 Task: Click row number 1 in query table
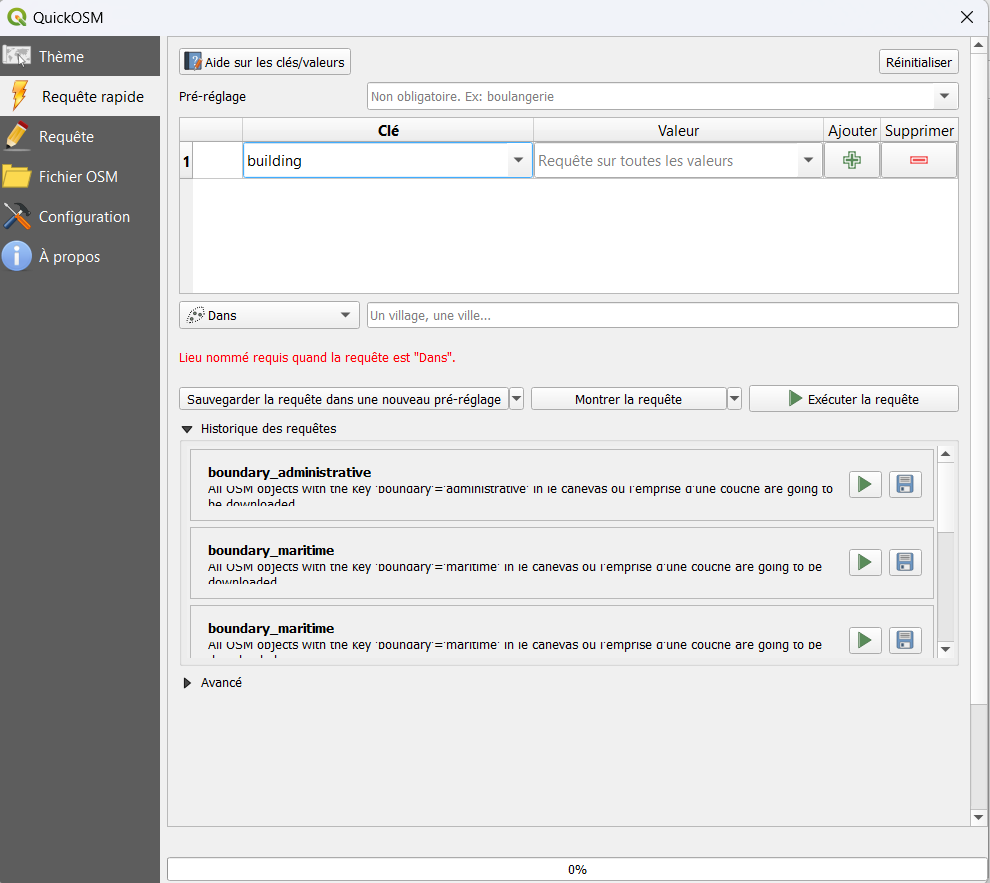186,161
